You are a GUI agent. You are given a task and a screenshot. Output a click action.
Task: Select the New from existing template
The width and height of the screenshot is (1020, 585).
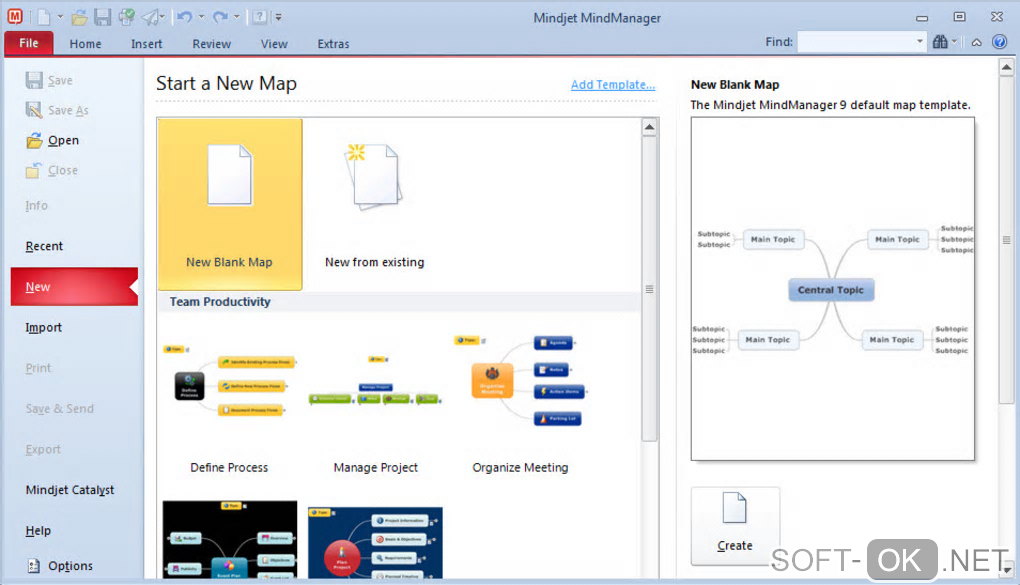pos(375,204)
